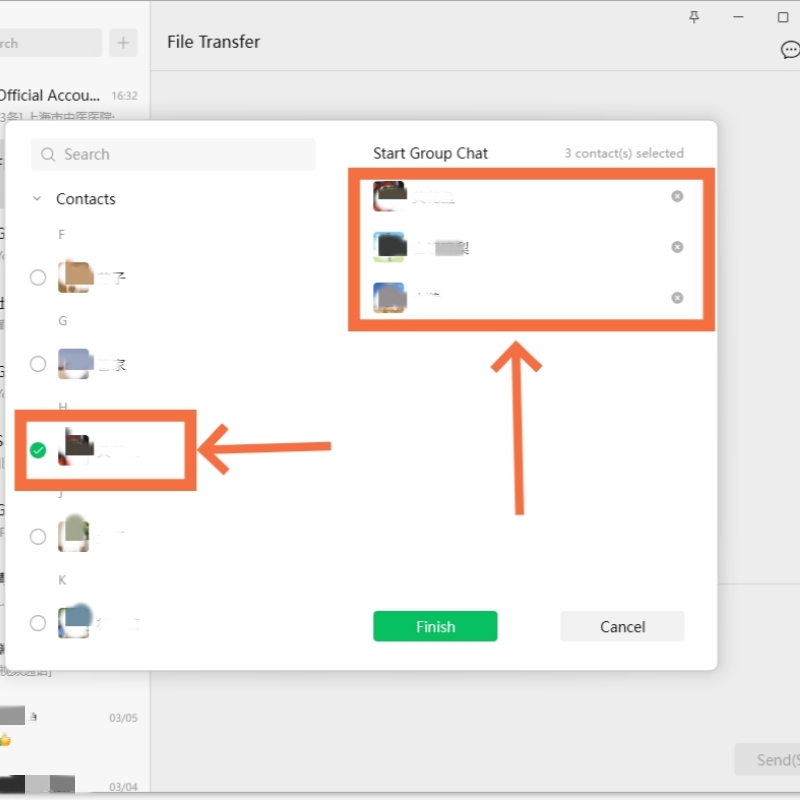Select the contact under letter F

click(38, 278)
